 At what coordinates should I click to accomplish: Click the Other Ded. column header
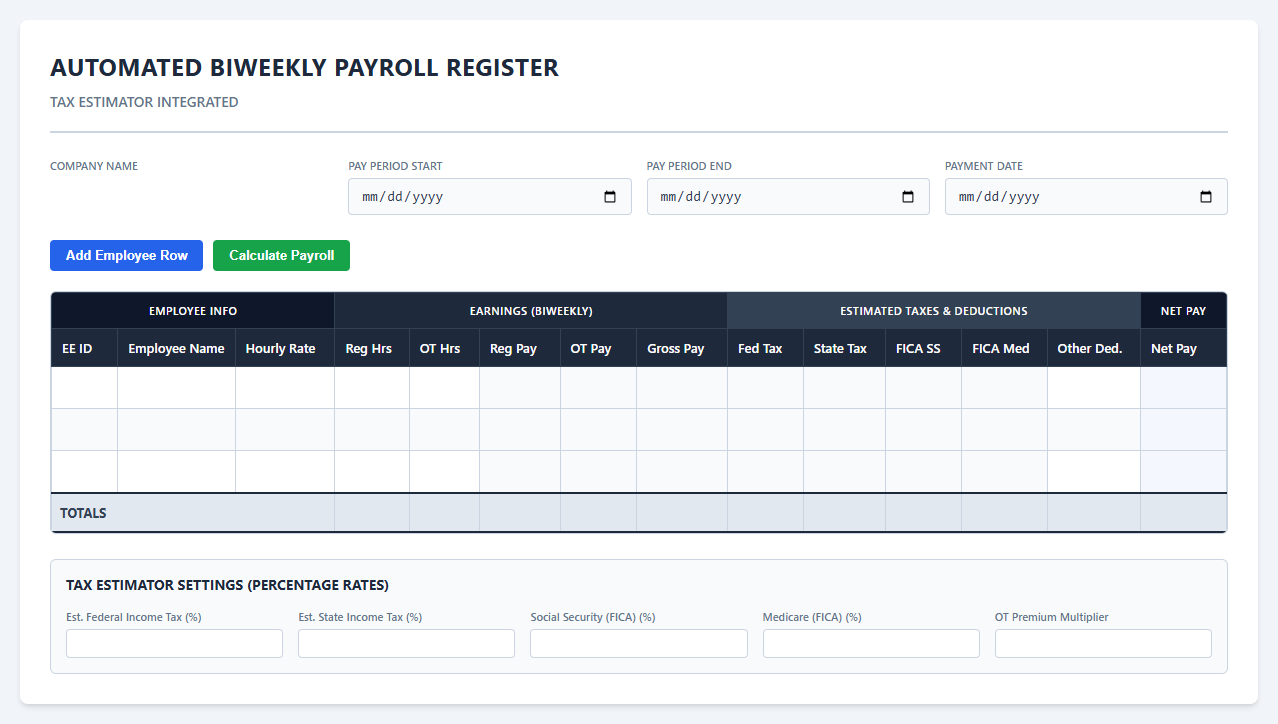(x=1094, y=348)
